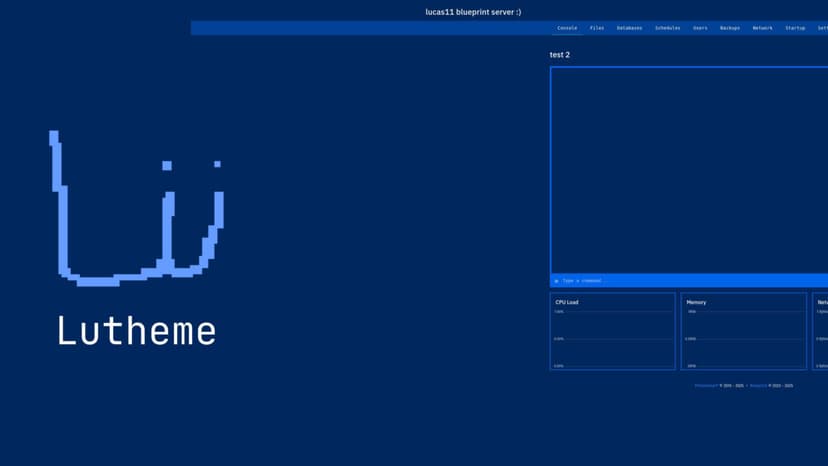Image resolution: width=828 pixels, height=466 pixels.
Task: Open the partially visible Settings tab
Action: click(822, 28)
